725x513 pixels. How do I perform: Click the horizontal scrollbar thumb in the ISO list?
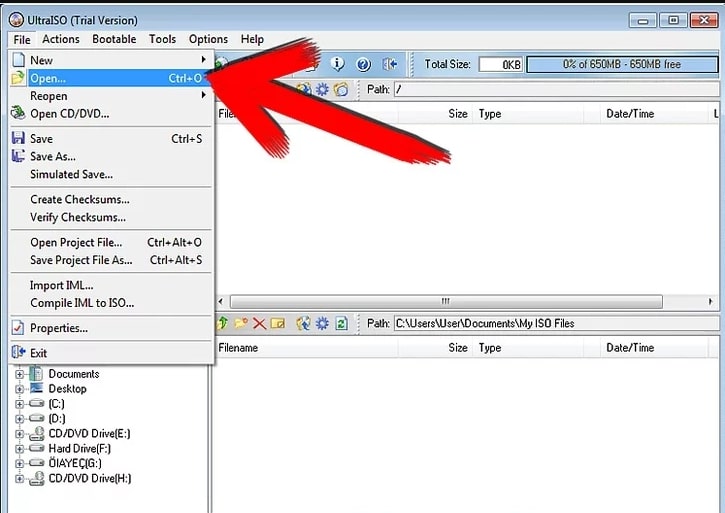[446, 302]
